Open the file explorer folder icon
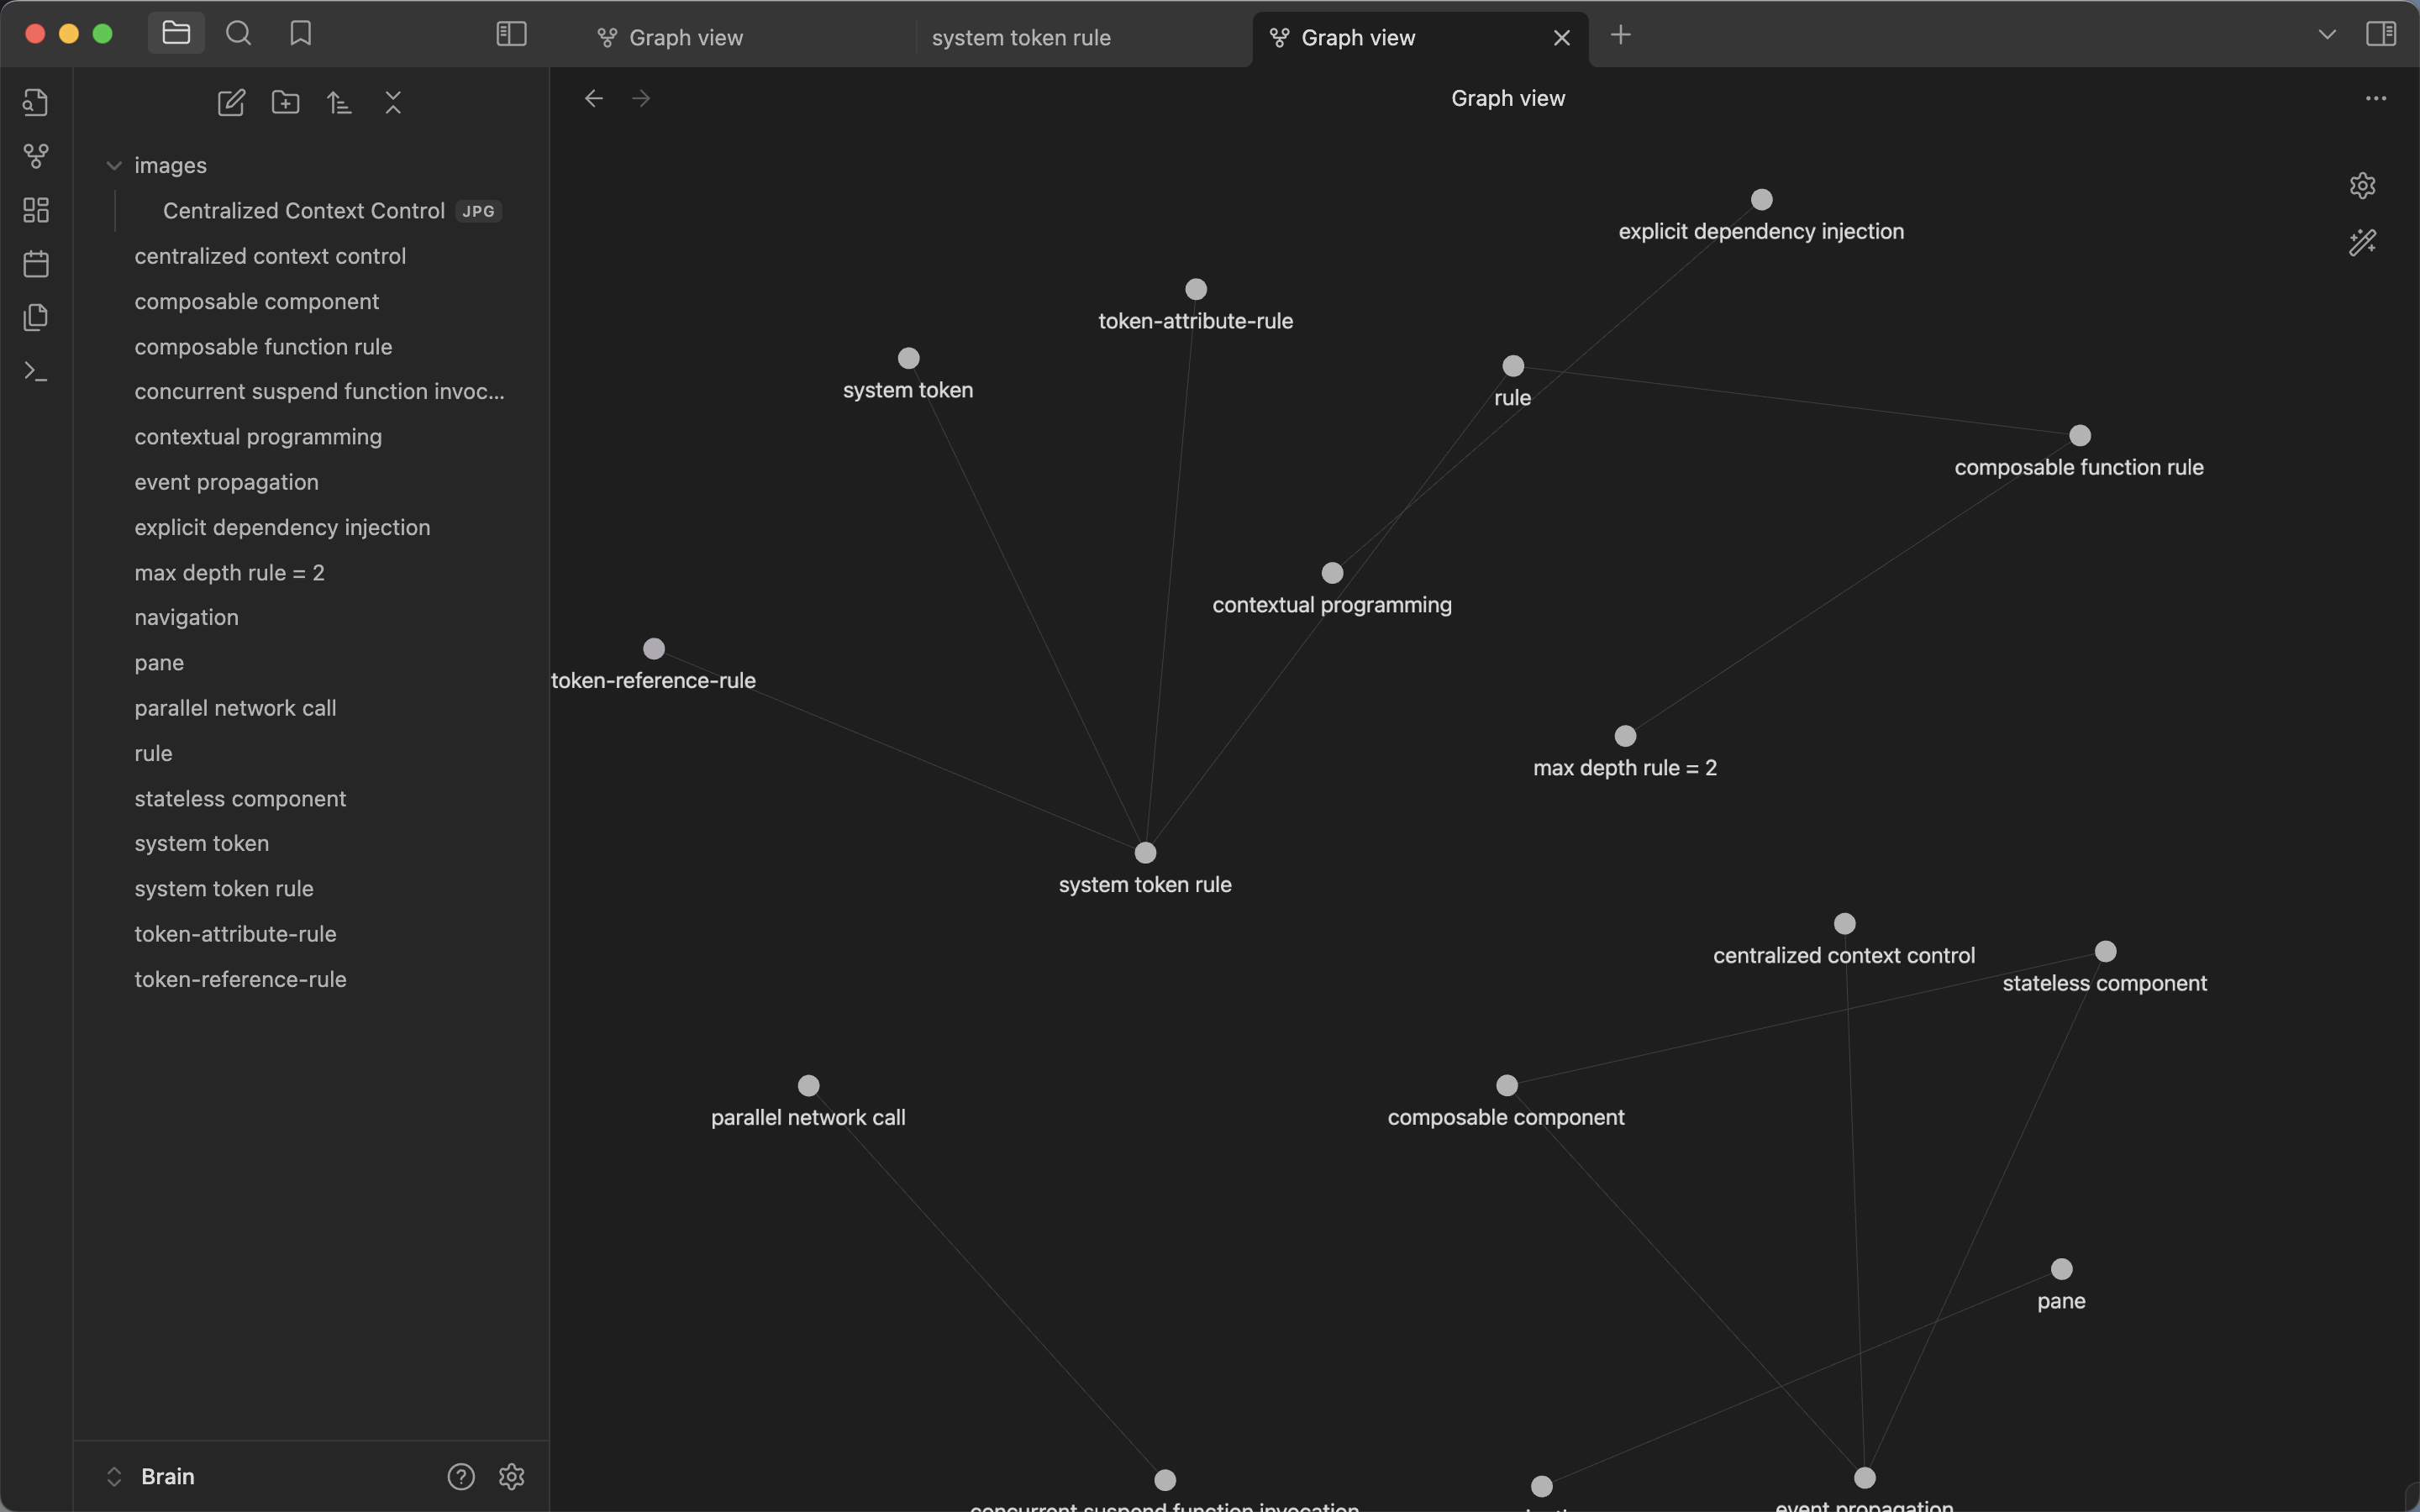This screenshot has width=2420, height=1512. coord(176,33)
